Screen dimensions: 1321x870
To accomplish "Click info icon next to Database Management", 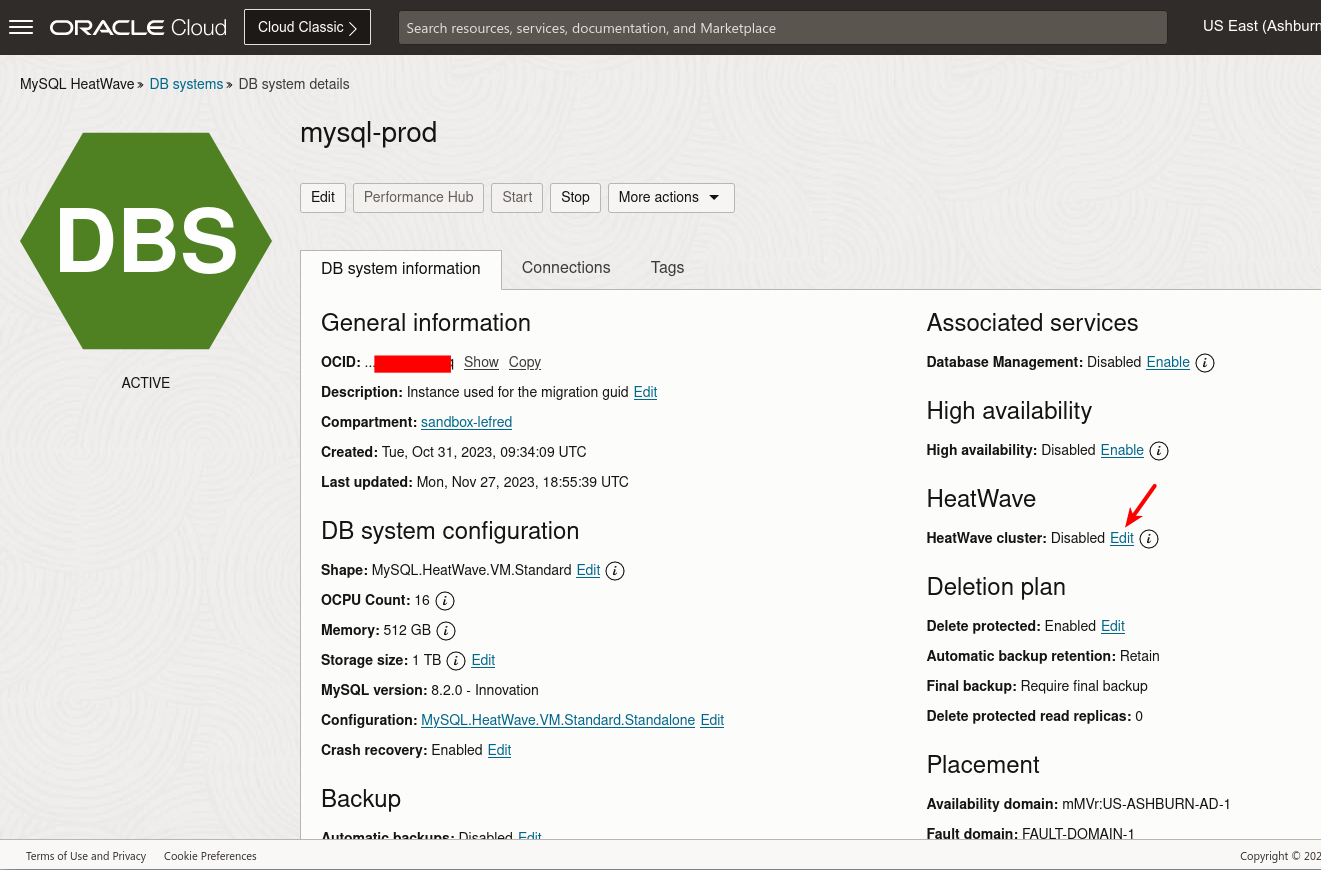I will click(x=1205, y=363).
